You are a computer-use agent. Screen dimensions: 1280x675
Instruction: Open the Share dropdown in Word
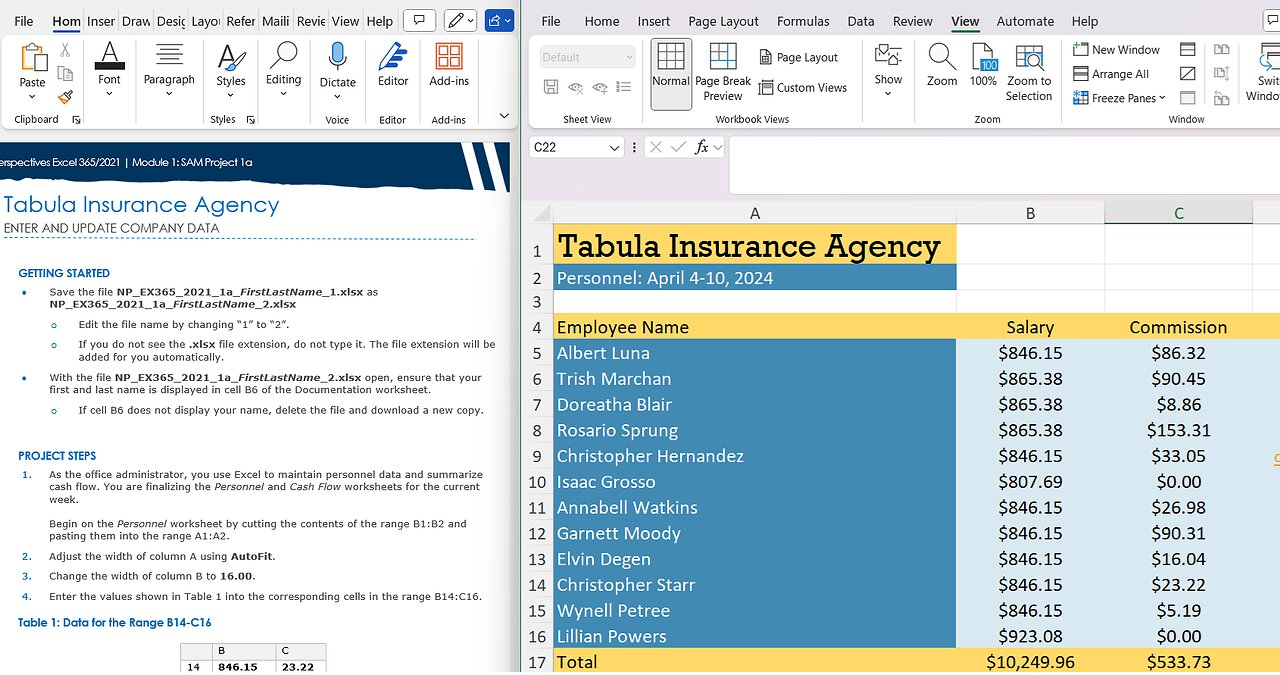tap(499, 20)
